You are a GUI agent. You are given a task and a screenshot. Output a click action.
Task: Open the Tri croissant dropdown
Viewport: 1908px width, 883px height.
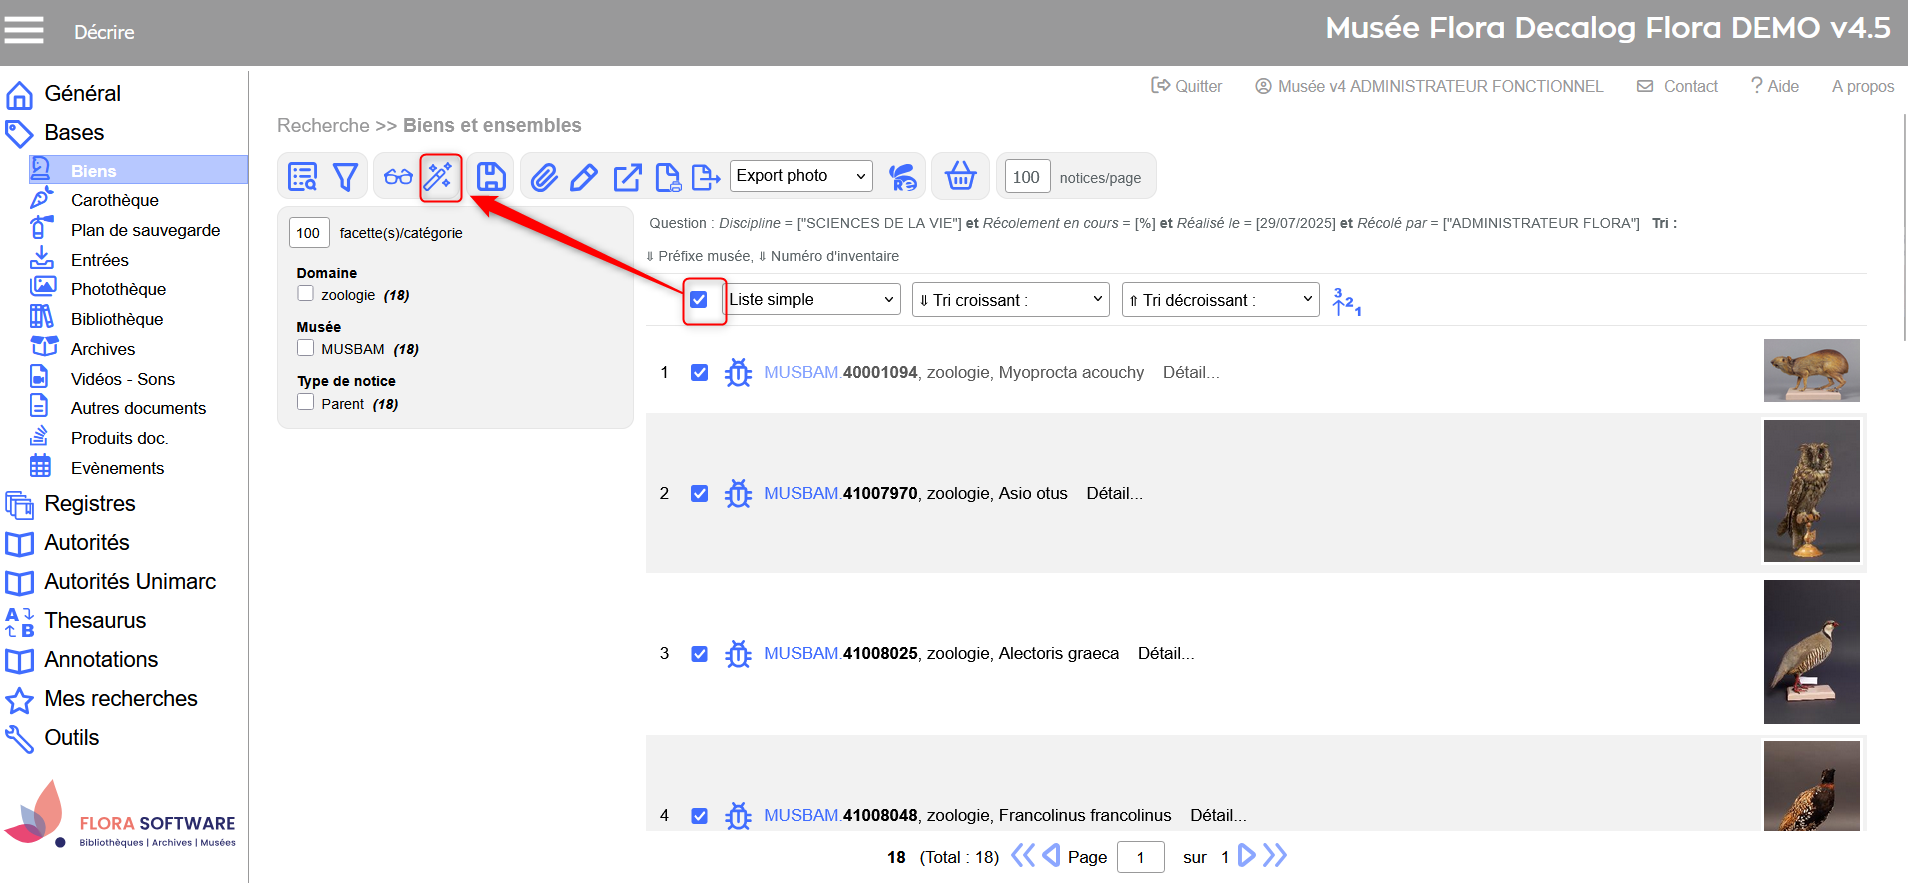1010,300
